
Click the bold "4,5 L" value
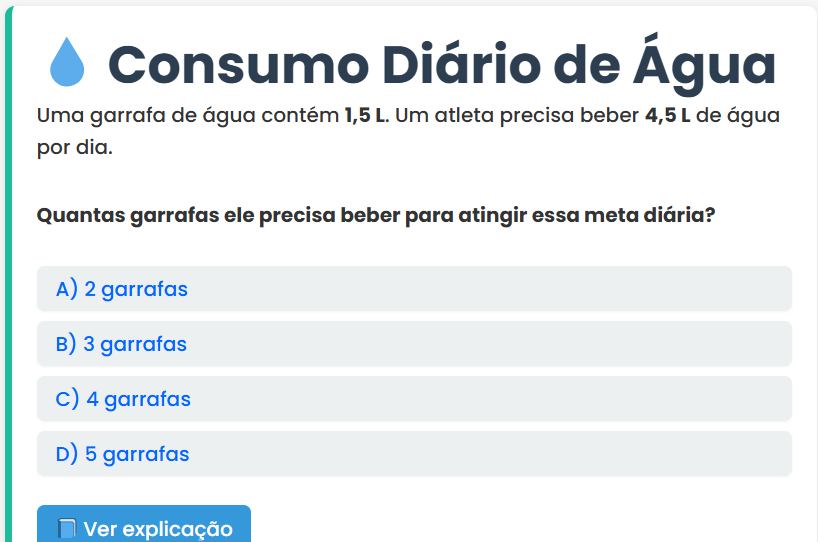pos(667,115)
